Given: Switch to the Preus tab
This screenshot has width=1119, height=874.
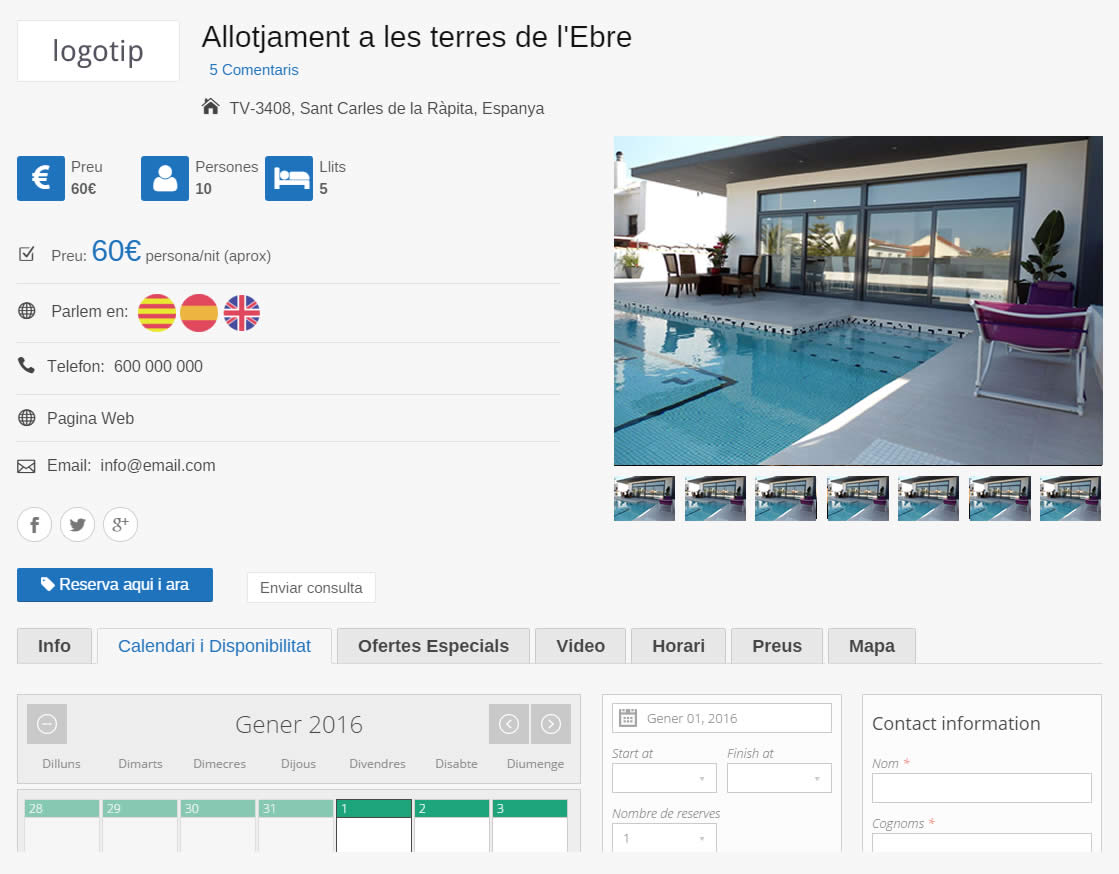Looking at the screenshot, I should pos(776,646).
